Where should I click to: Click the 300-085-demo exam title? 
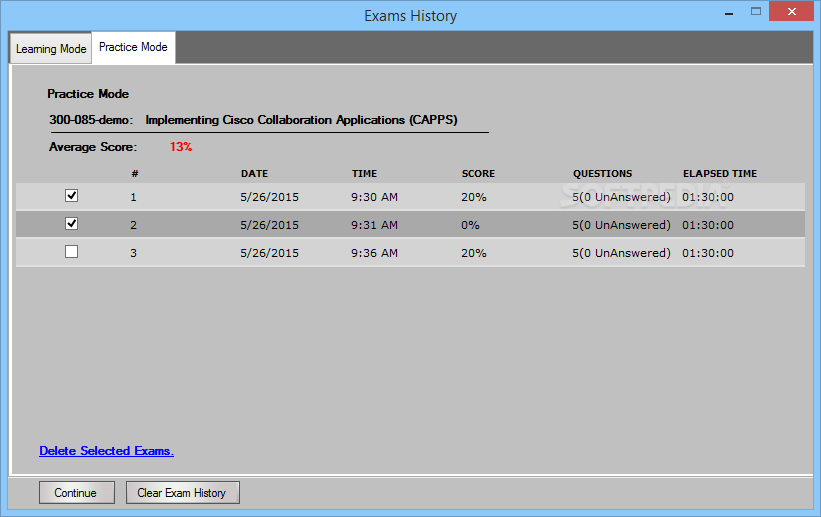[x=253, y=120]
